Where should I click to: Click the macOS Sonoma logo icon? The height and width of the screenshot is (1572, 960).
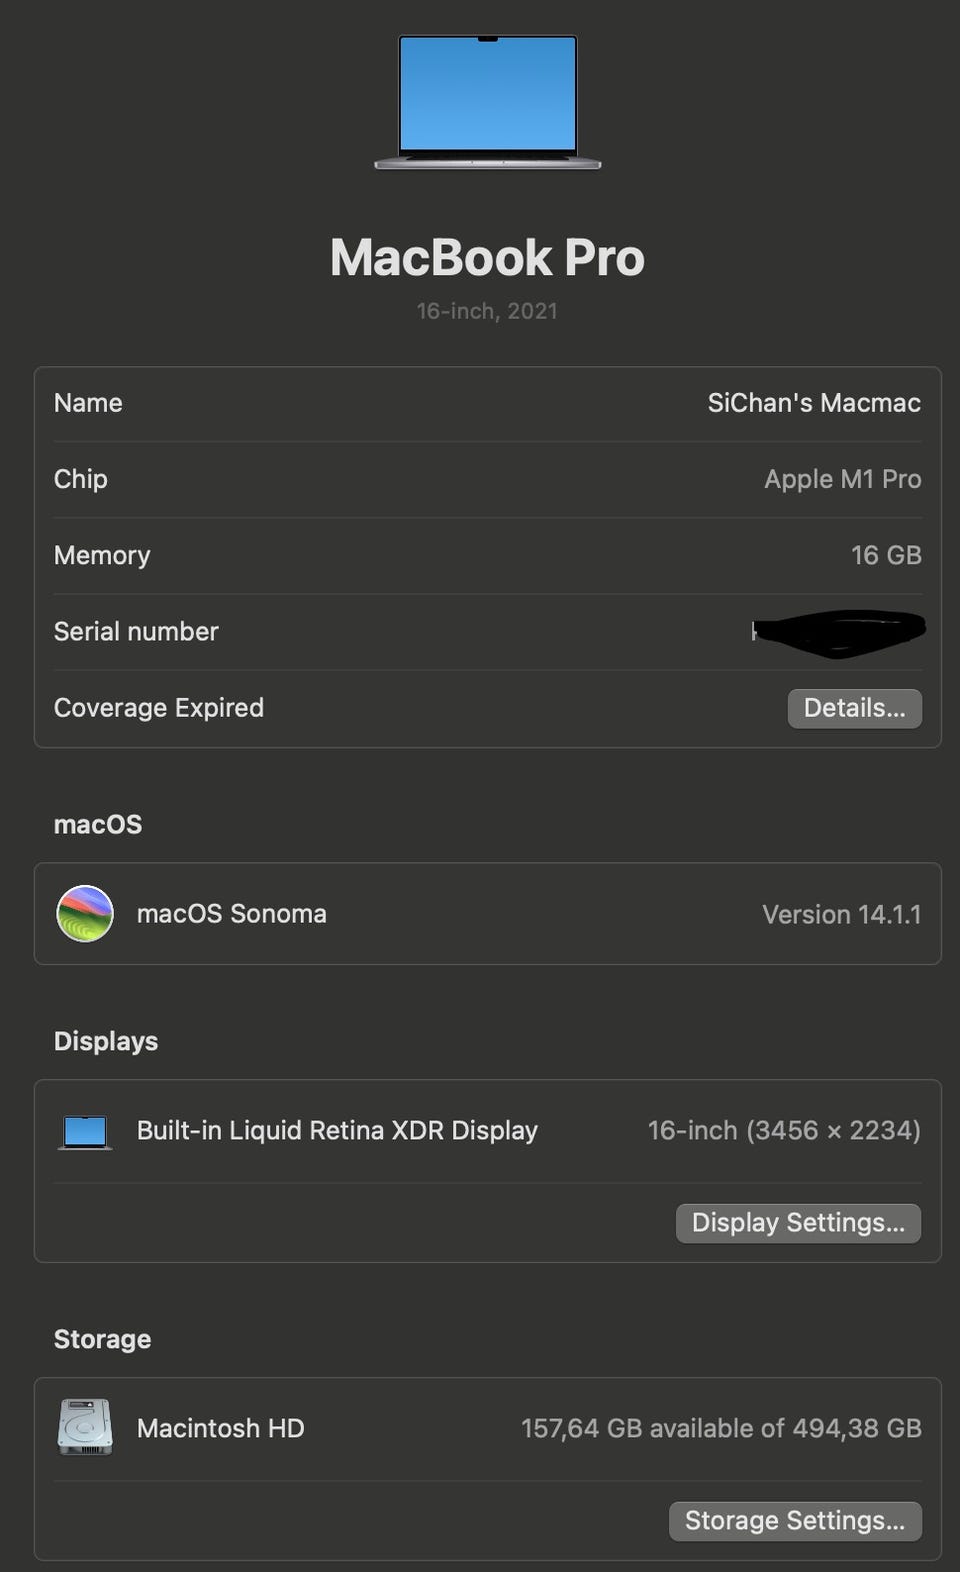[85, 914]
